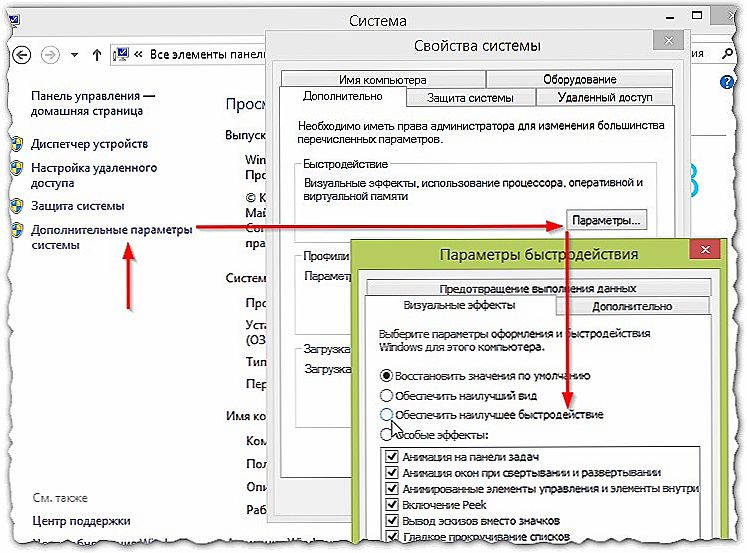Viewport: 747px width, 553px height.
Task: Select Особые эффекты radio button
Action: [x=385, y=435]
